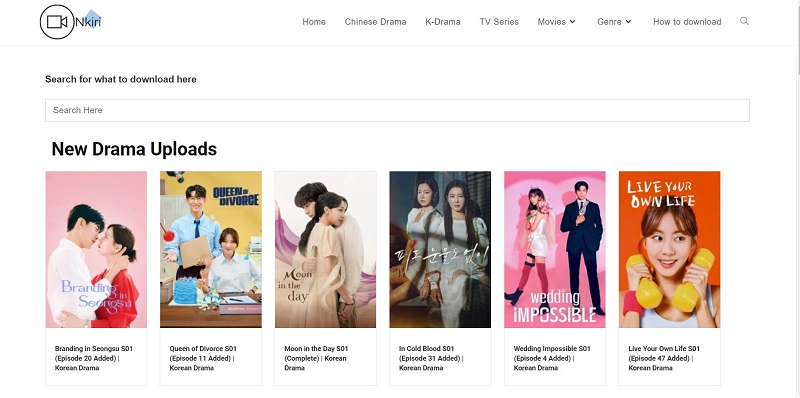Open the Queen of Divorce poster
The height and width of the screenshot is (398, 800).
[211, 250]
